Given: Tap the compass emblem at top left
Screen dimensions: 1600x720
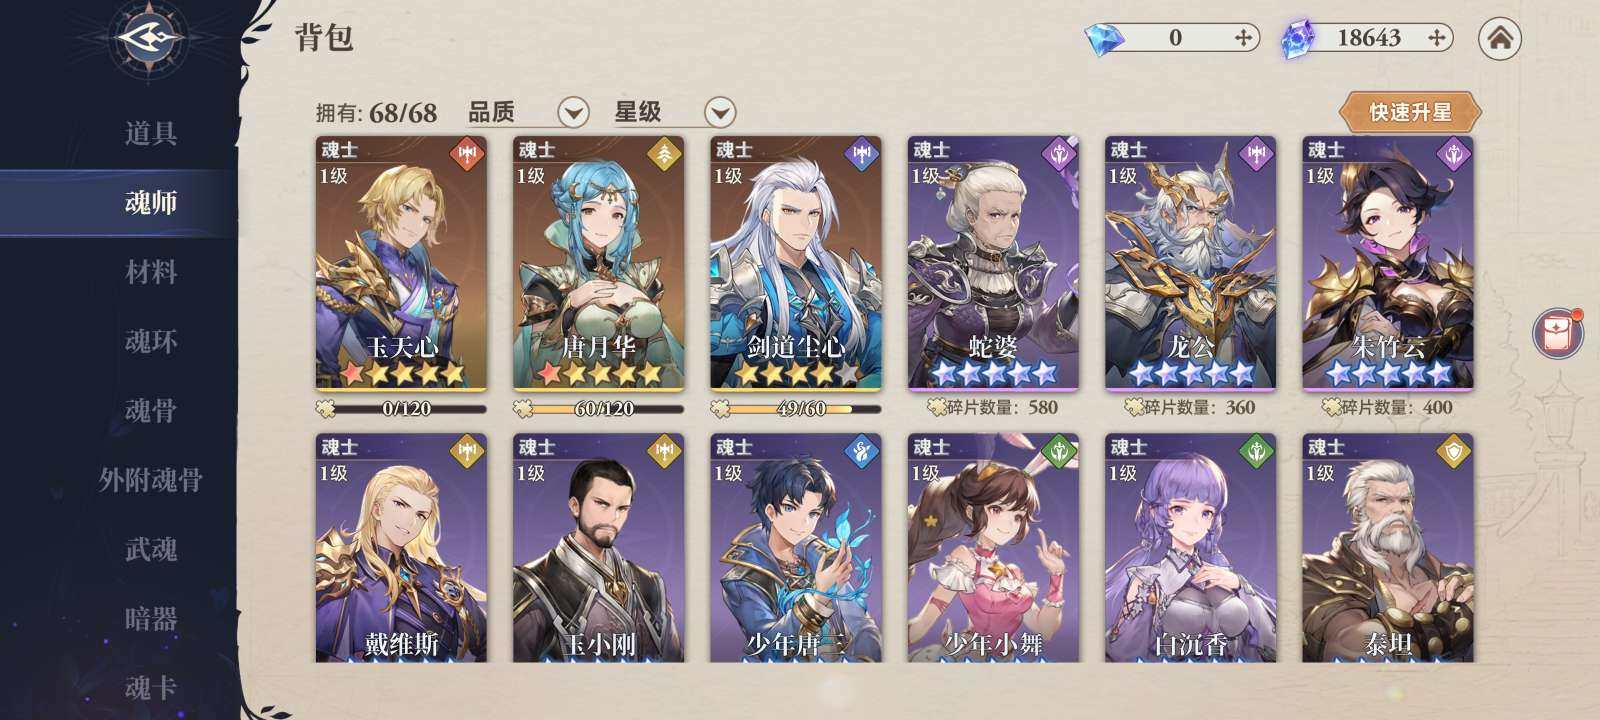Looking at the screenshot, I should 150,40.
